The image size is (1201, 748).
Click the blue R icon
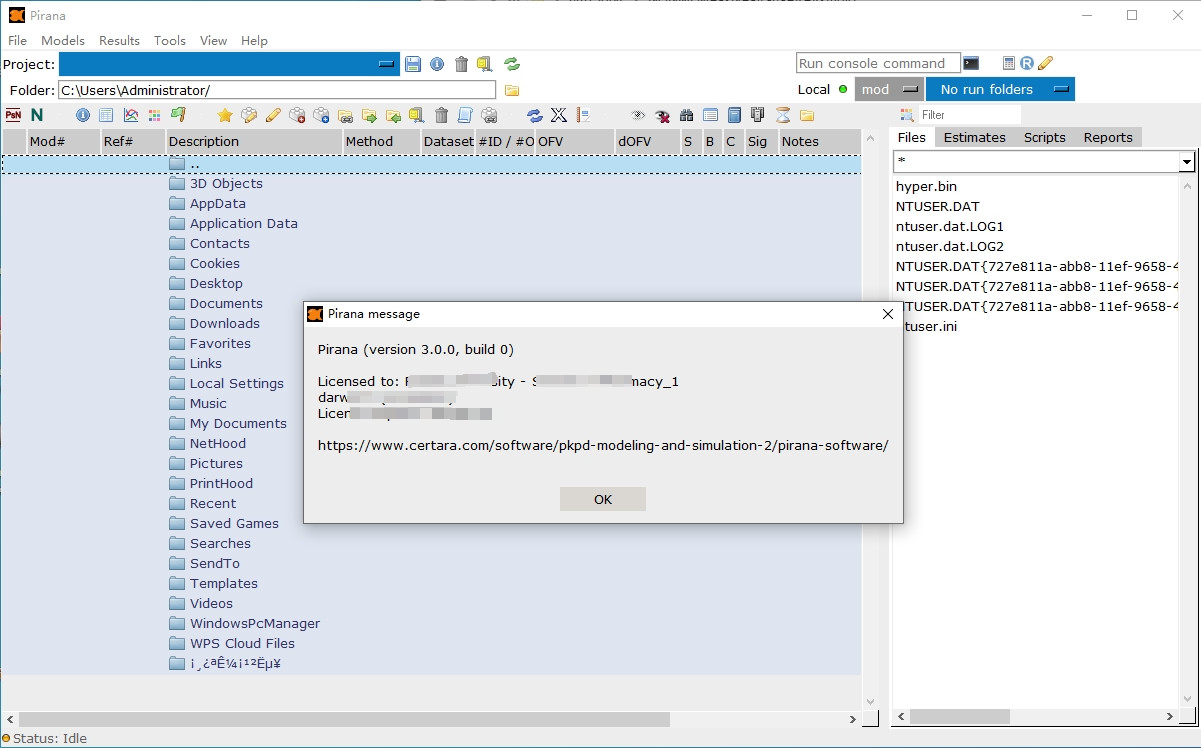tap(1026, 63)
